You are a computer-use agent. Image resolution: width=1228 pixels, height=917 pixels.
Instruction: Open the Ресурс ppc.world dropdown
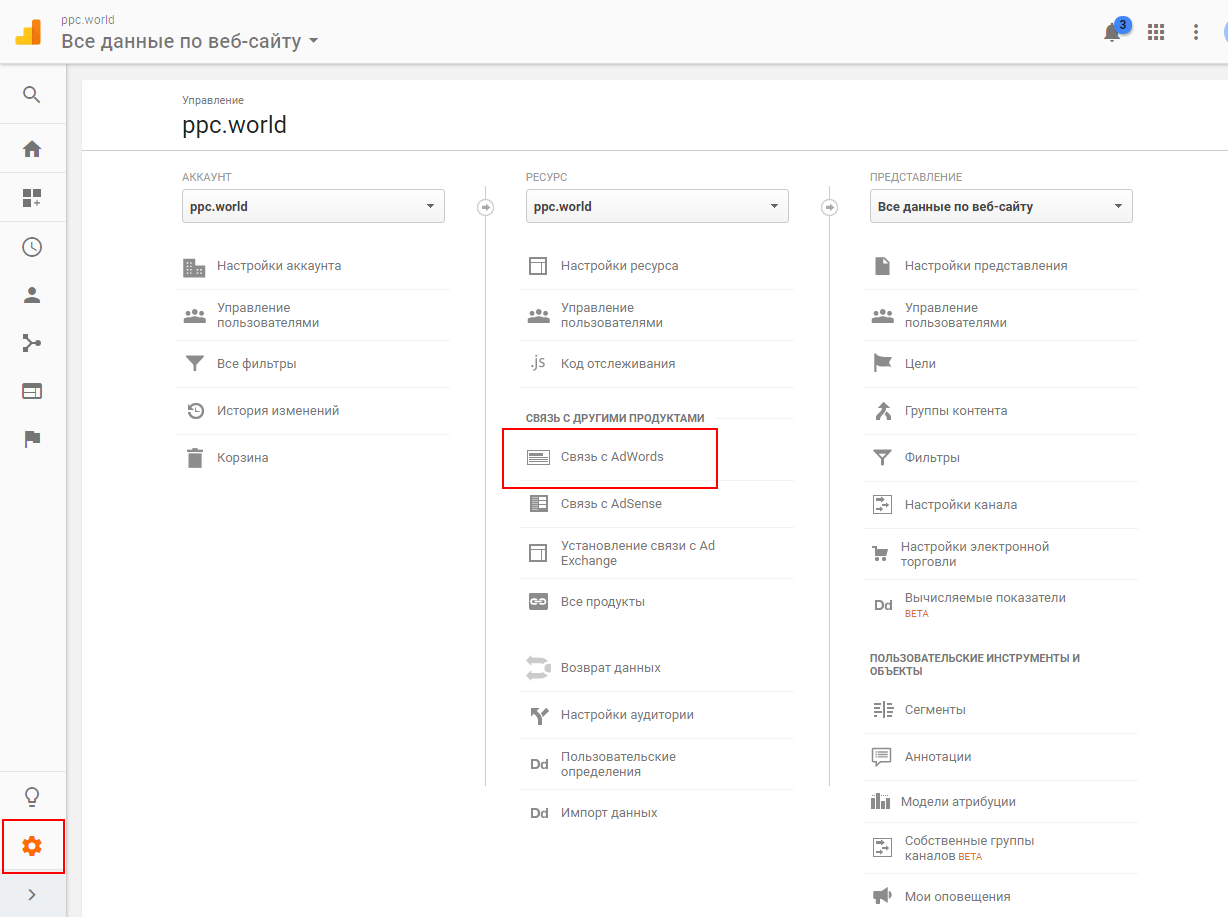pyautogui.click(x=657, y=206)
